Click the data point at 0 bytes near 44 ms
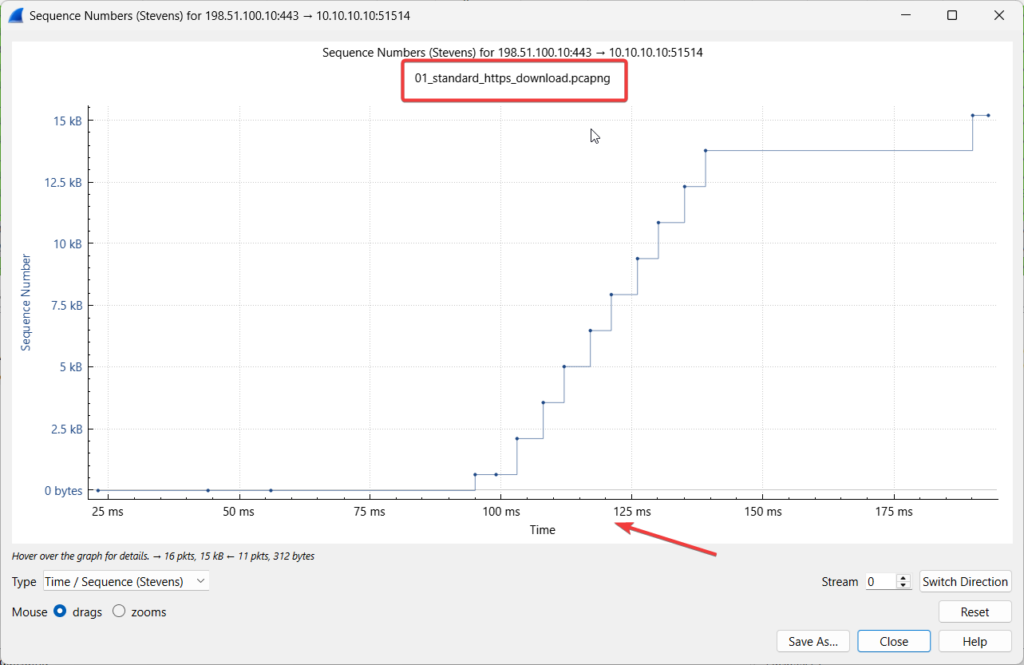The image size is (1024, 665). 207,490
